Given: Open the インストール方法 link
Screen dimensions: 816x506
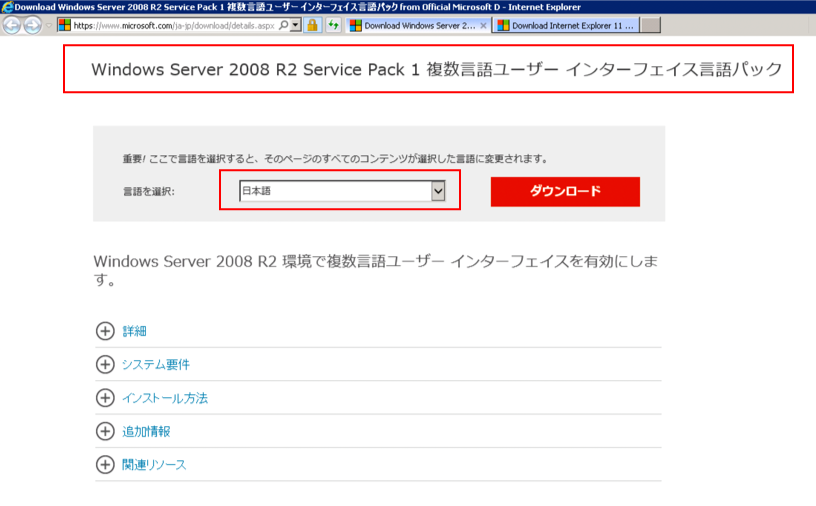Looking at the screenshot, I should (x=164, y=398).
